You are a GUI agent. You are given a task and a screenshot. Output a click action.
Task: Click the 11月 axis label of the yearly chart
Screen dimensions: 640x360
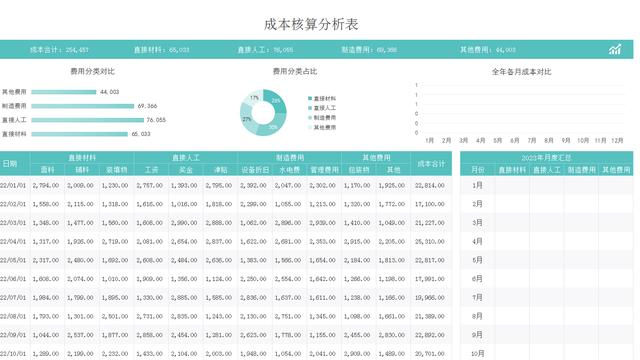tap(600, 140)
